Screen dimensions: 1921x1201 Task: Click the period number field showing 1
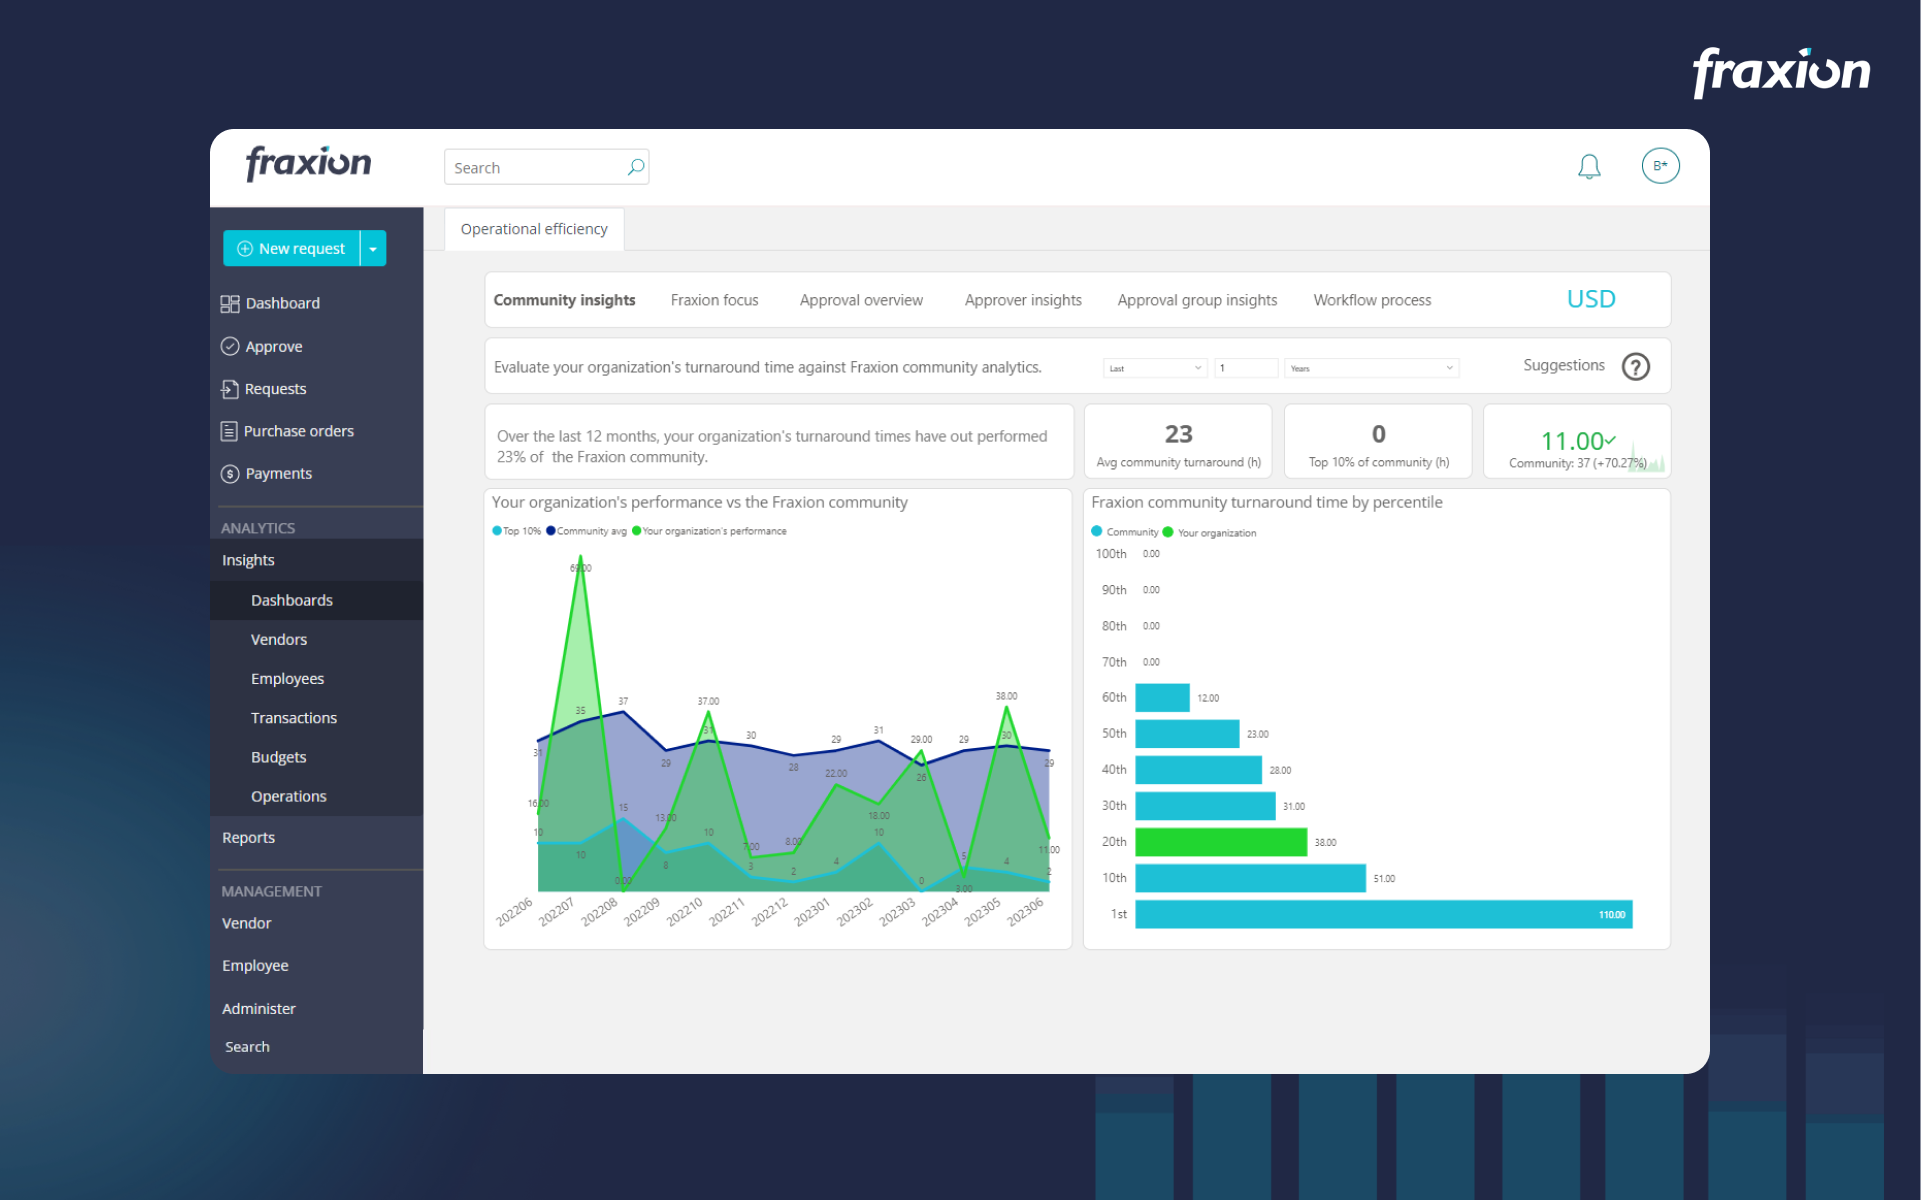(x=1246, y=368)
